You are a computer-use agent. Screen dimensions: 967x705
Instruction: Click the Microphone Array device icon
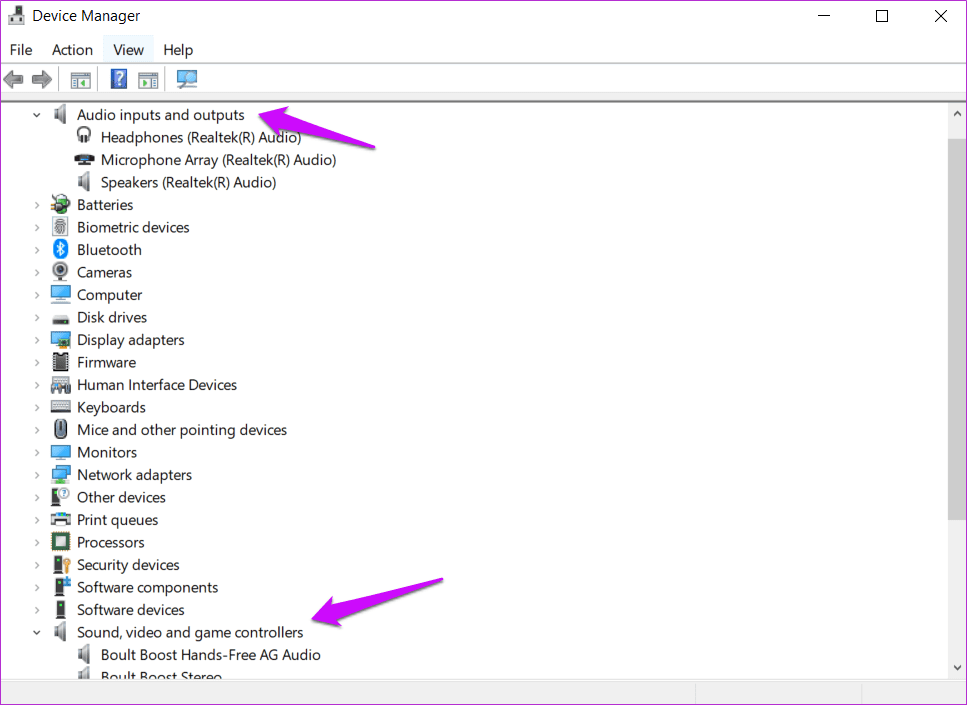84,160
